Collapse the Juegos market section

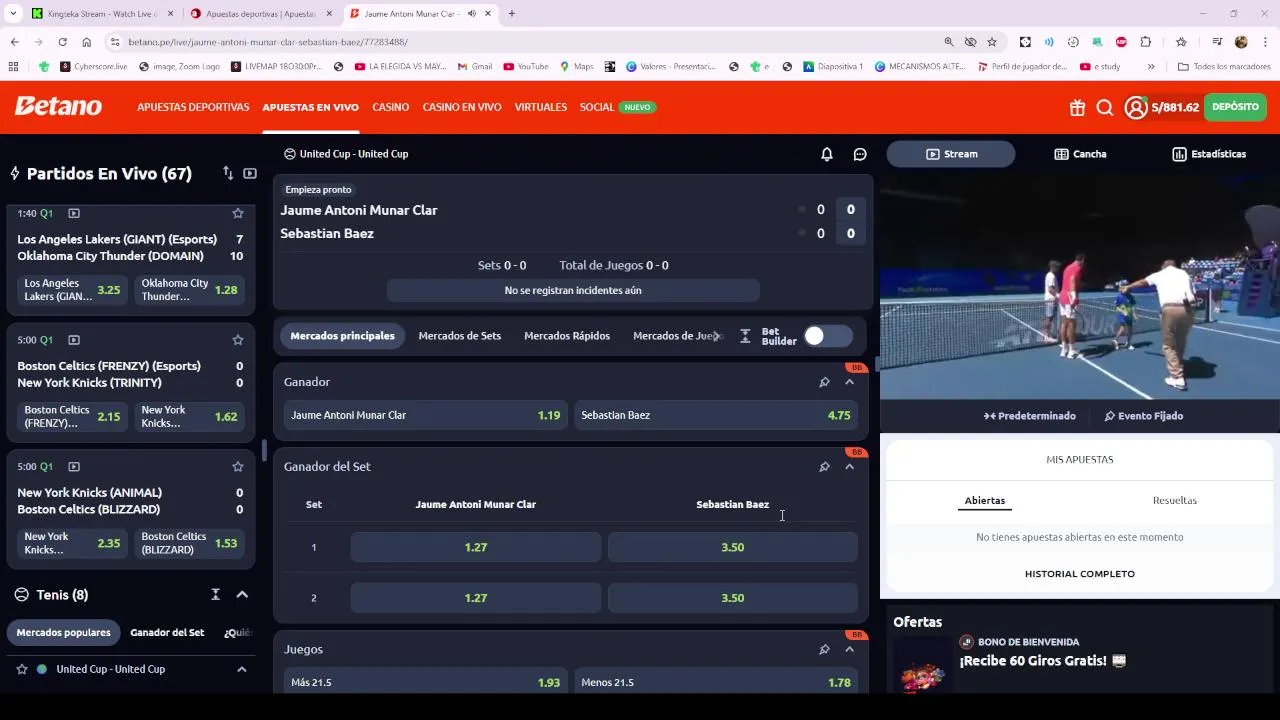pos(850,649)
